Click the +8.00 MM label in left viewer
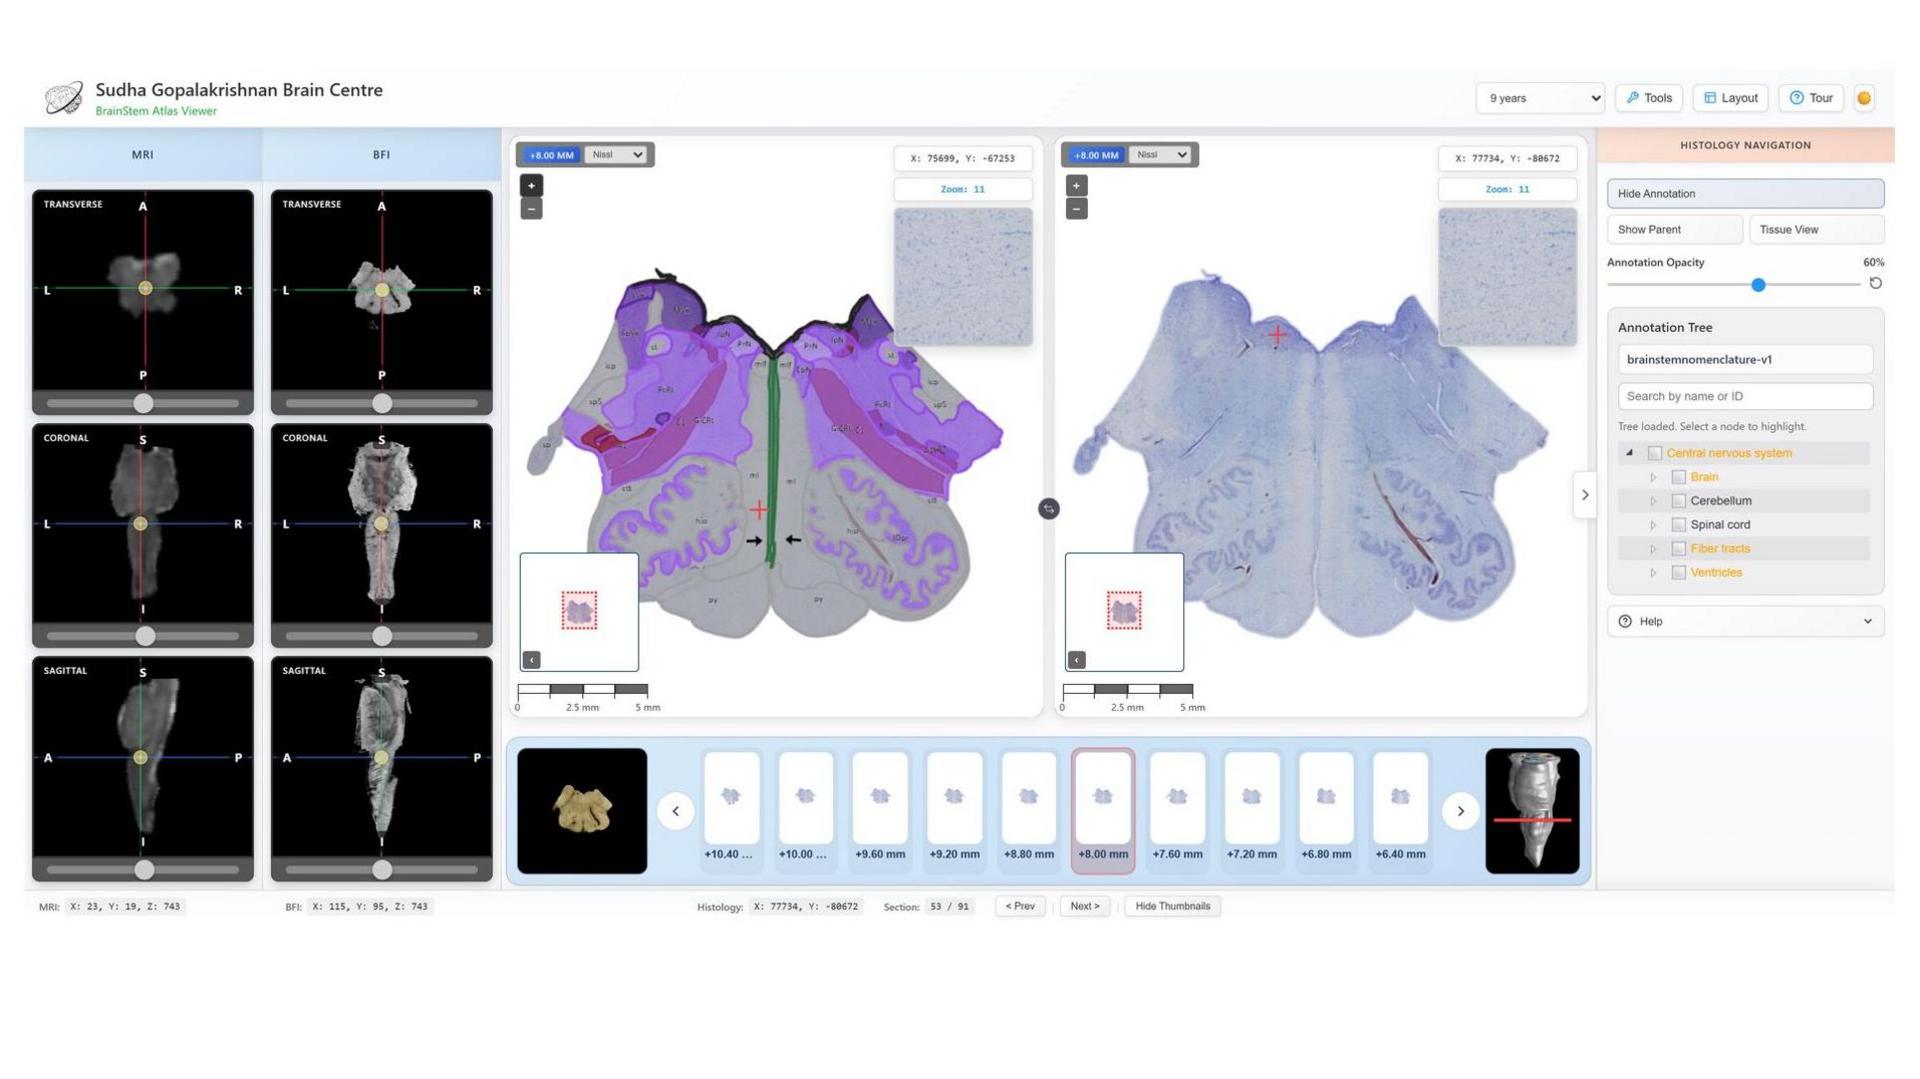This screenshot has width=1920, height=1079. (552, 155)
